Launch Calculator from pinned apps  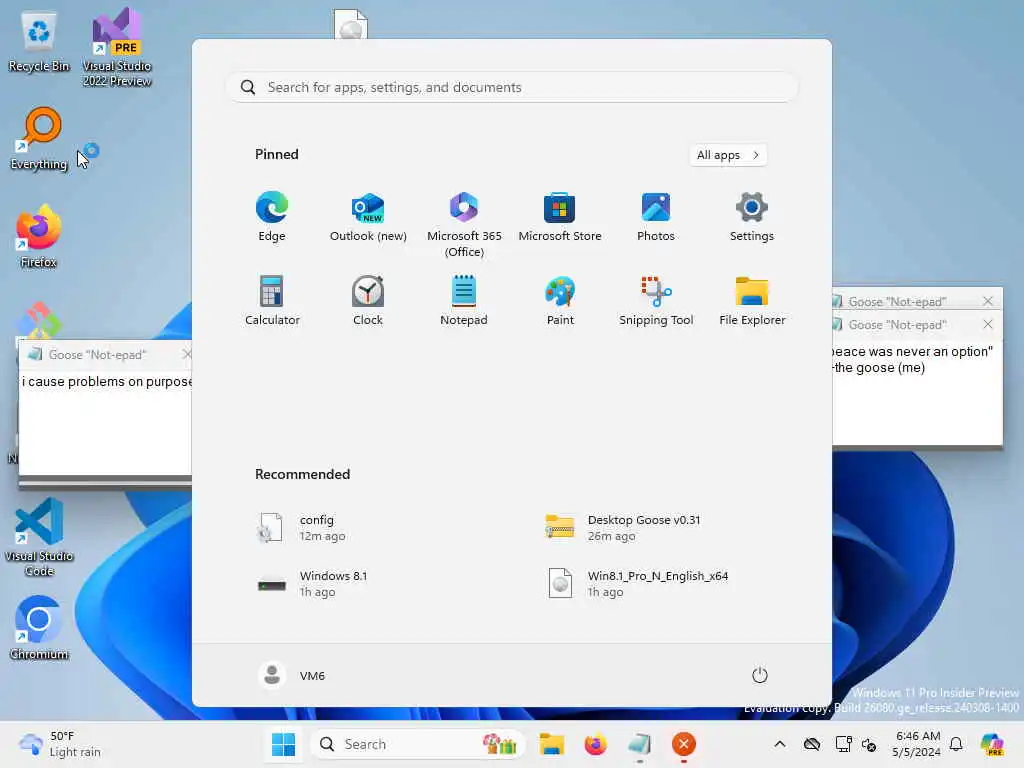click(272, 301)
